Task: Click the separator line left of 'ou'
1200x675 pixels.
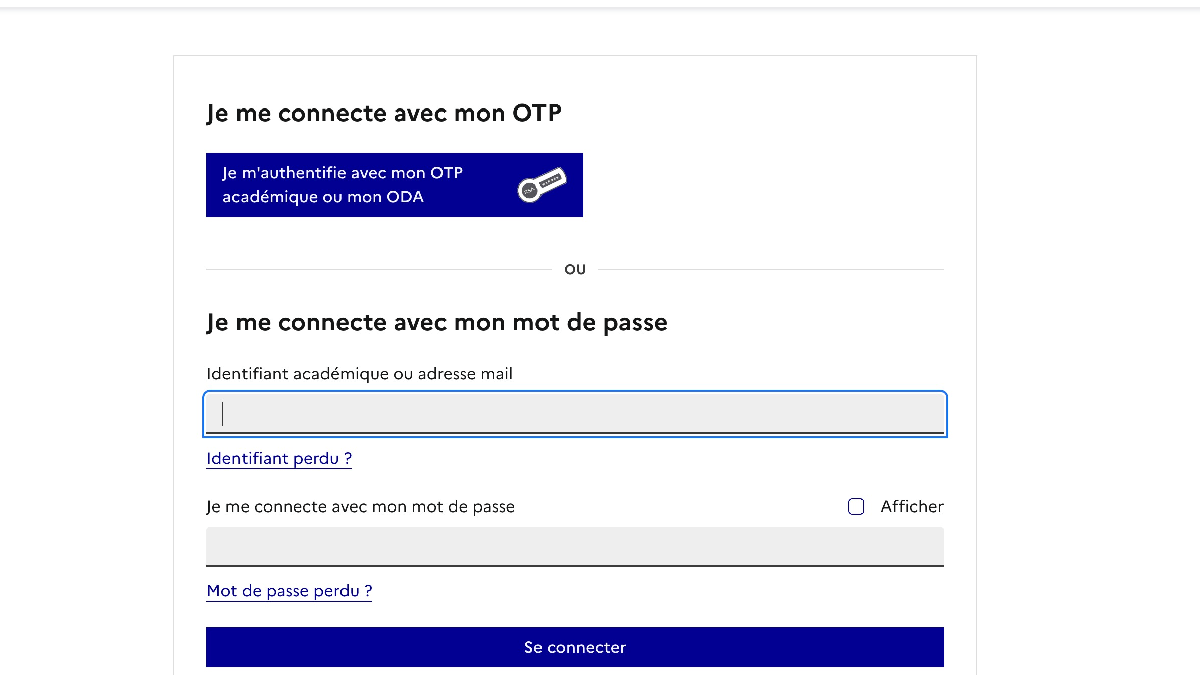Action: click(379, 270)
